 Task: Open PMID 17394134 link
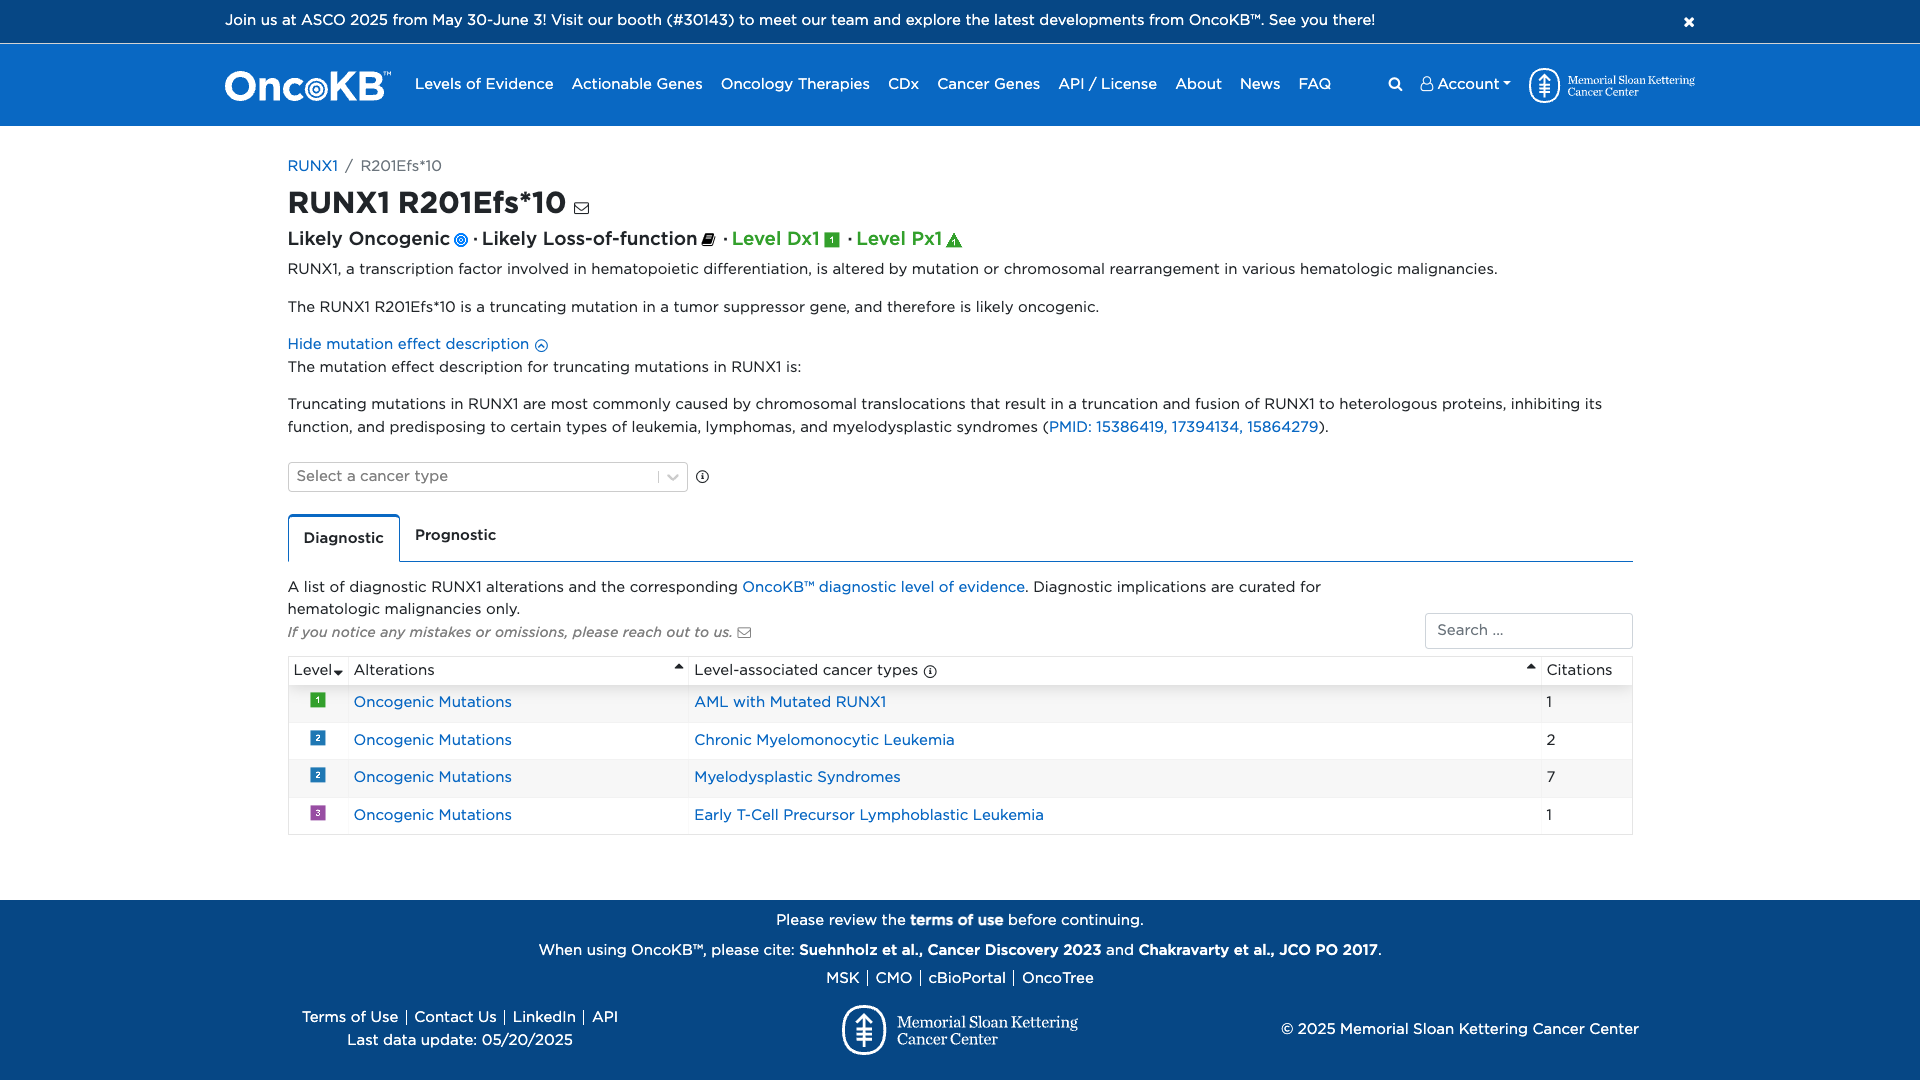(1205, 428)
